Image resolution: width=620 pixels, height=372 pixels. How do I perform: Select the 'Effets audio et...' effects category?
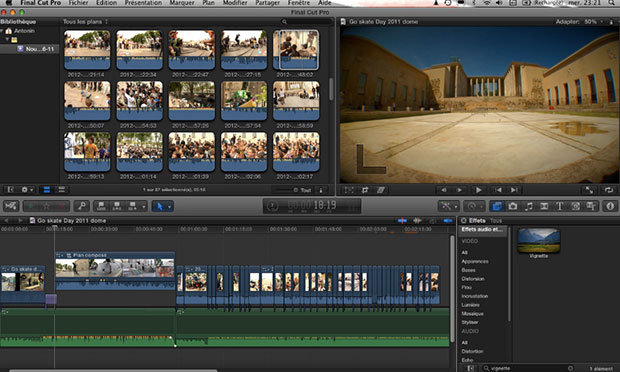coord(482,230)
